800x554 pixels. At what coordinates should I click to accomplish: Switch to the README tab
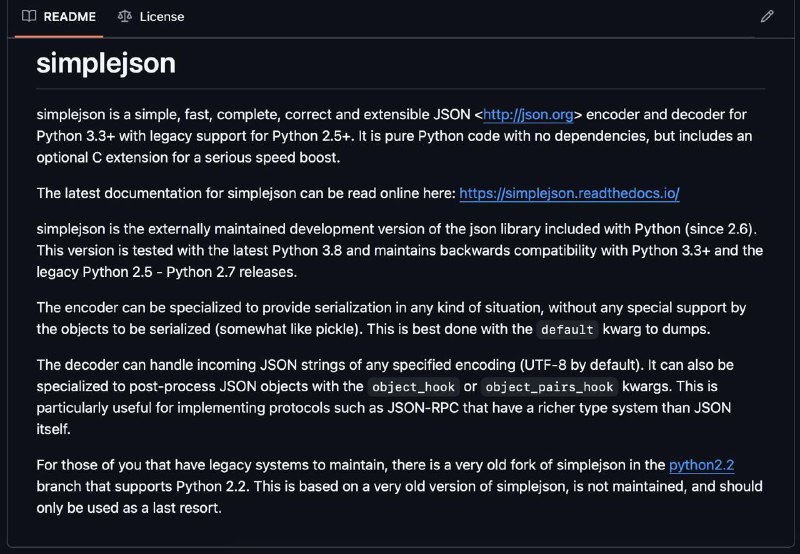(59, 17)
